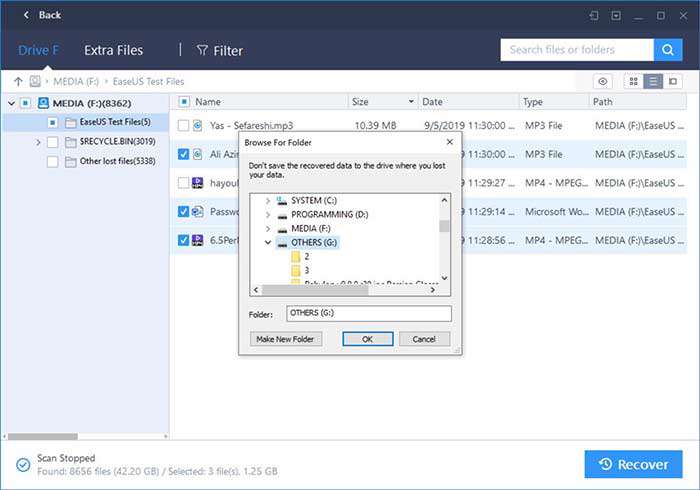Click the Search files or folders field
This screenshot has width=700, height=490.
tap(577, 50)
